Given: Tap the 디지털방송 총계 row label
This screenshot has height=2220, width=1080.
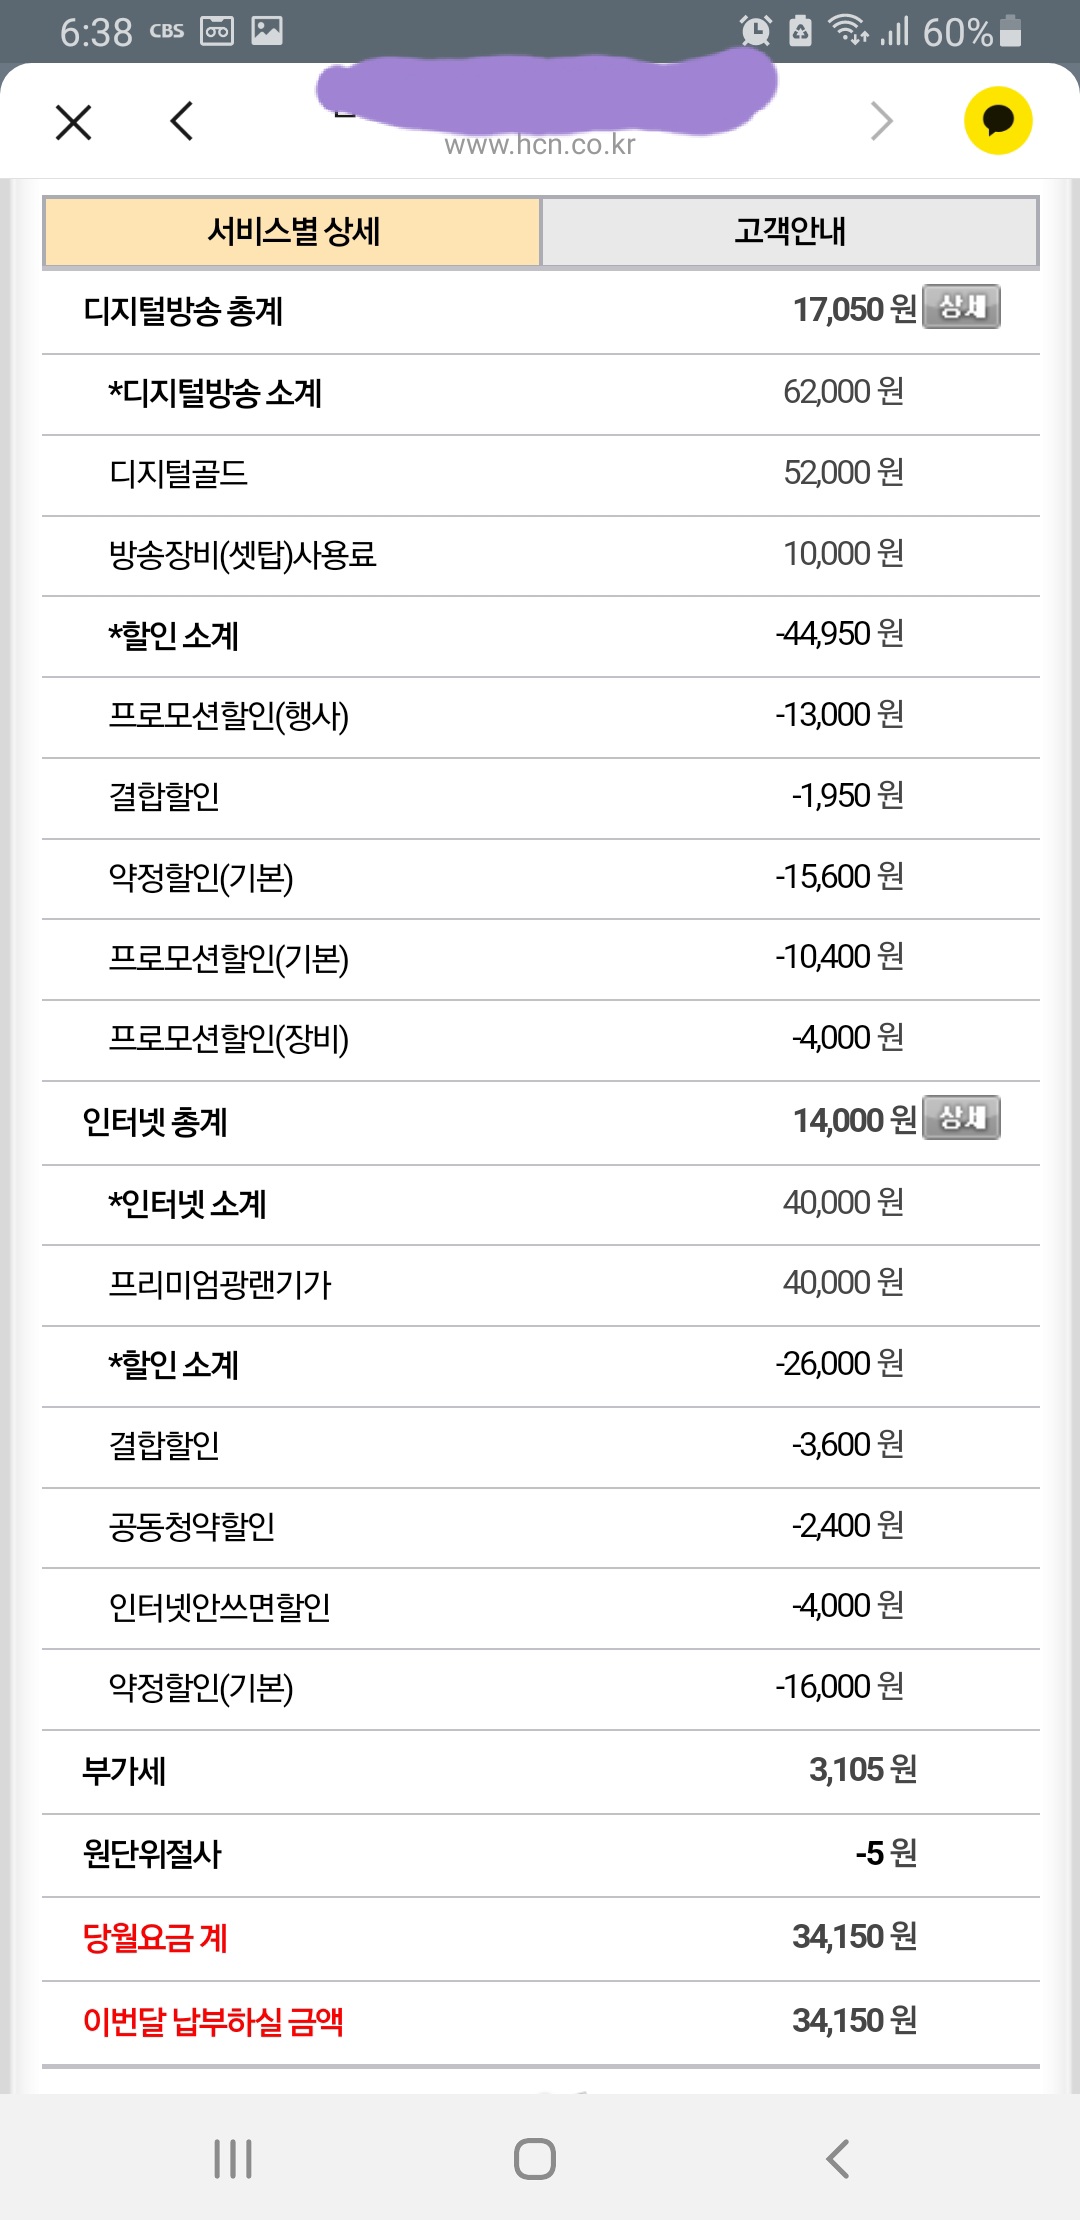Looking at the screenshot, I should click(183, 312).
